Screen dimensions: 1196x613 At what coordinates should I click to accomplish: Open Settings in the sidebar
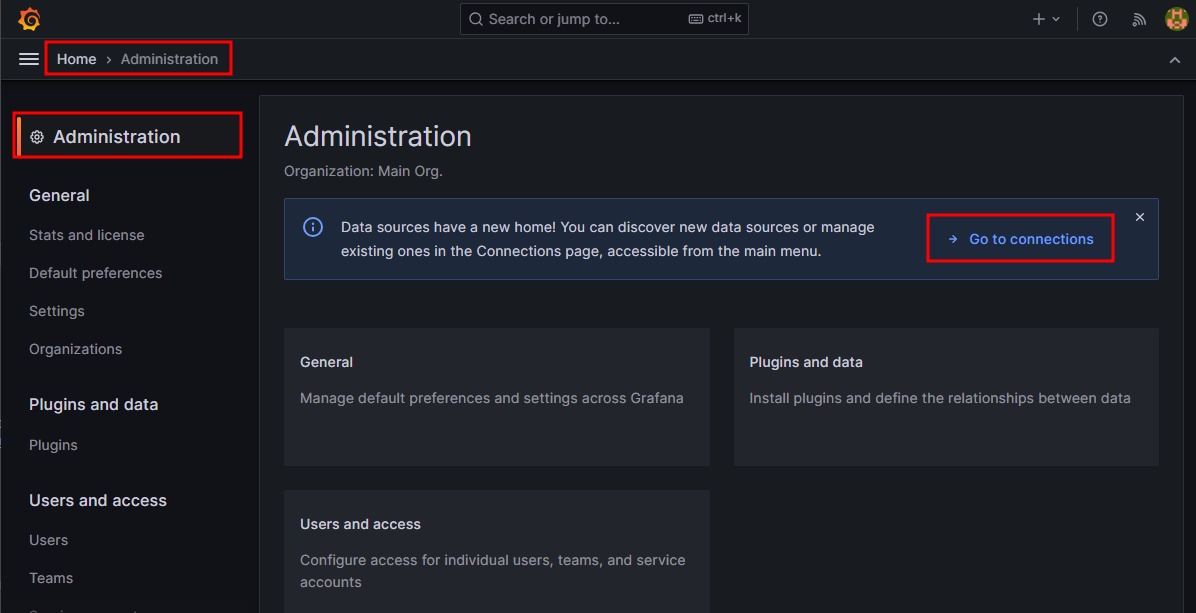(x=56, y=311)
